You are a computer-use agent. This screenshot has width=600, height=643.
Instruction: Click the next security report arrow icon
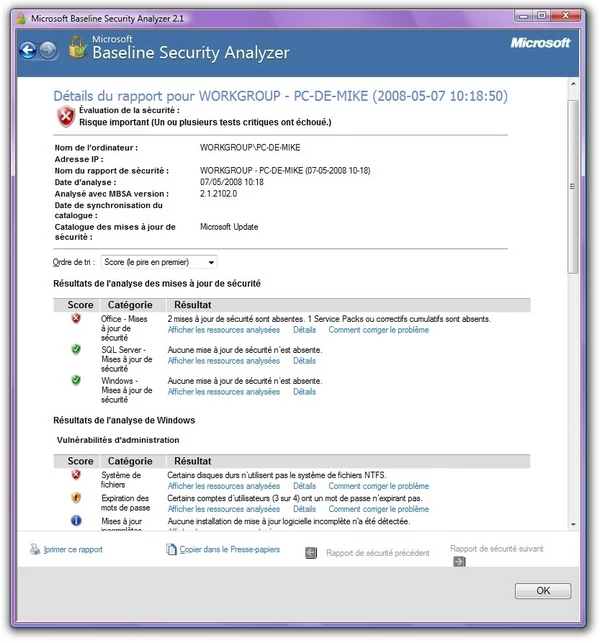pyautogui.click(x=459, y=561)
